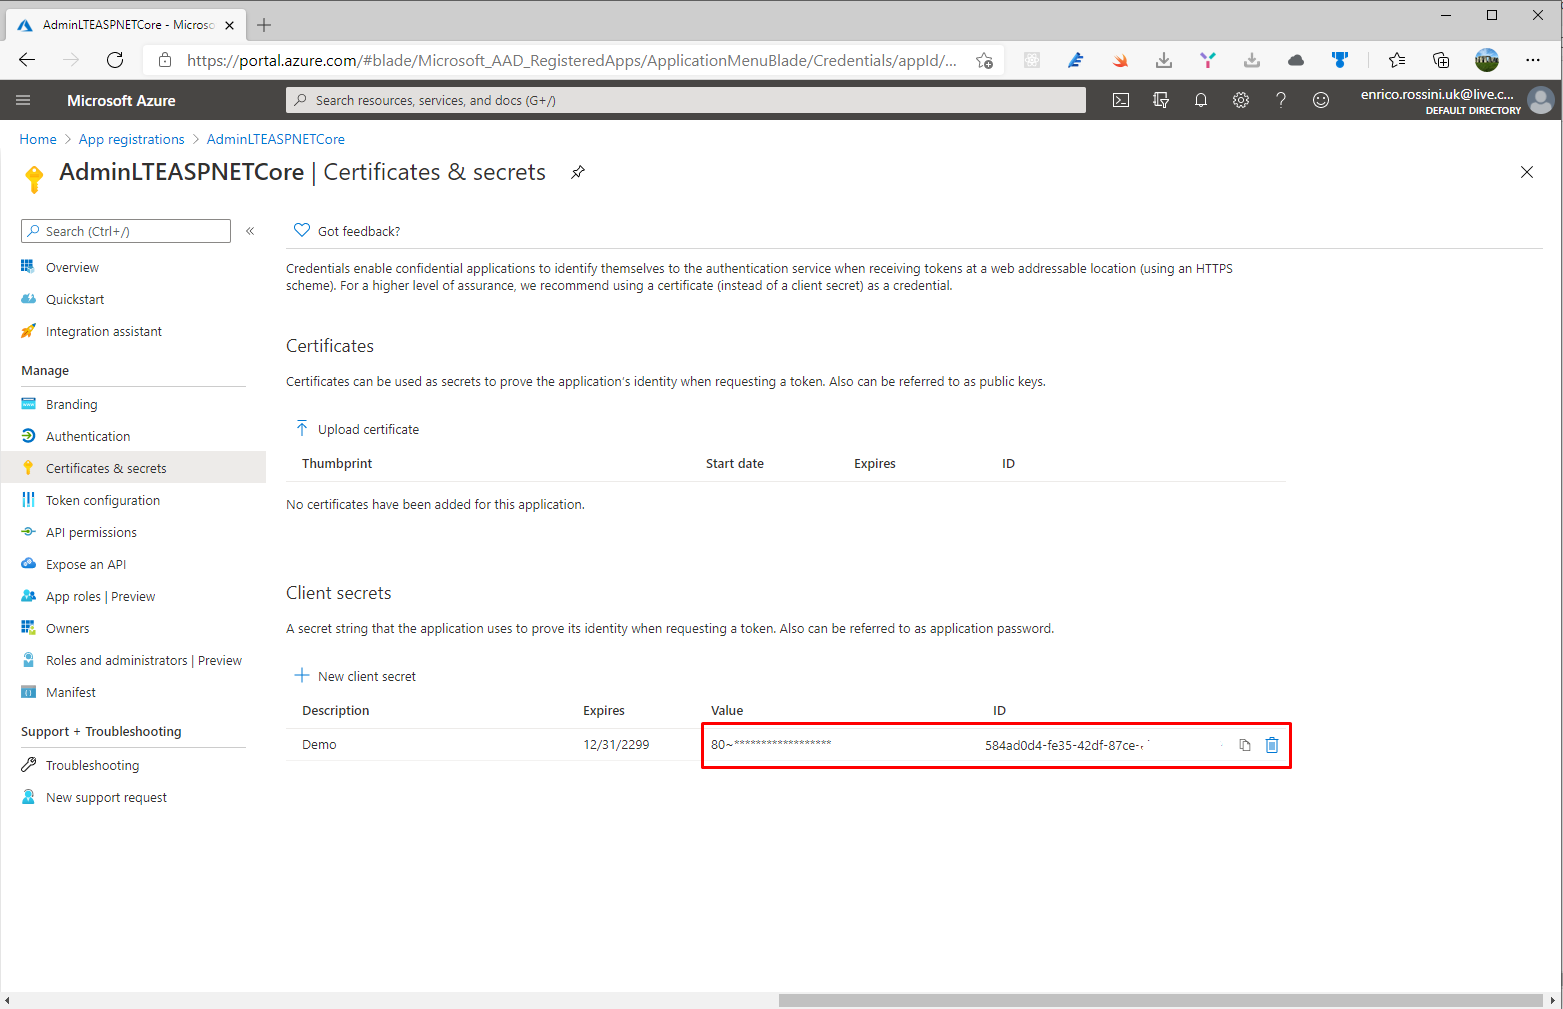Open Azure notifications bell

(x=1201, y=100)
